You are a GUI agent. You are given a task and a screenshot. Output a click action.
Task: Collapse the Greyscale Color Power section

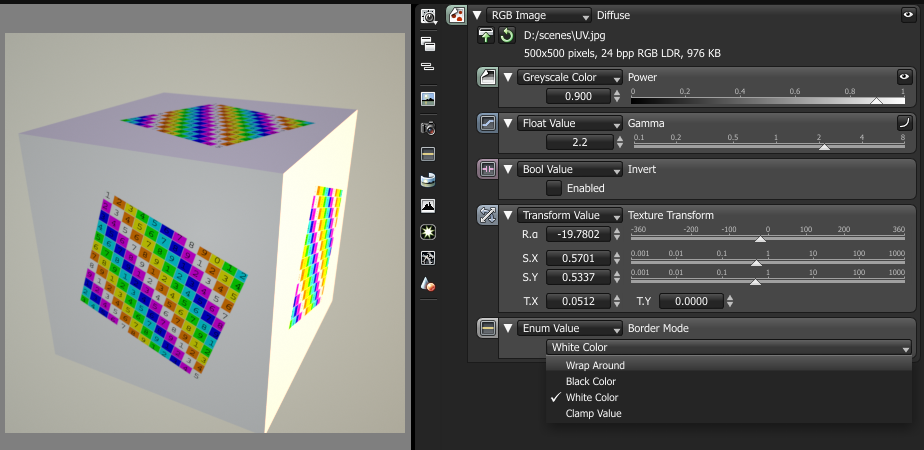click(508, 77)
